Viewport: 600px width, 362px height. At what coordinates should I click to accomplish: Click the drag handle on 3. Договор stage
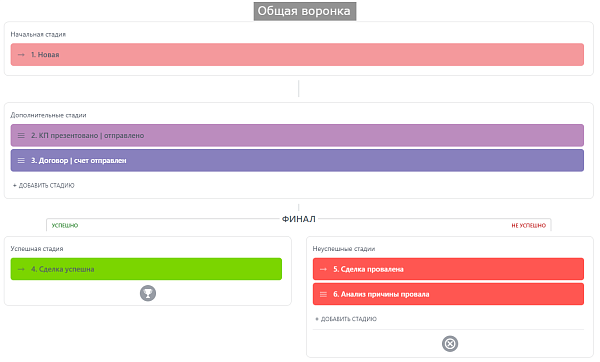21,160
